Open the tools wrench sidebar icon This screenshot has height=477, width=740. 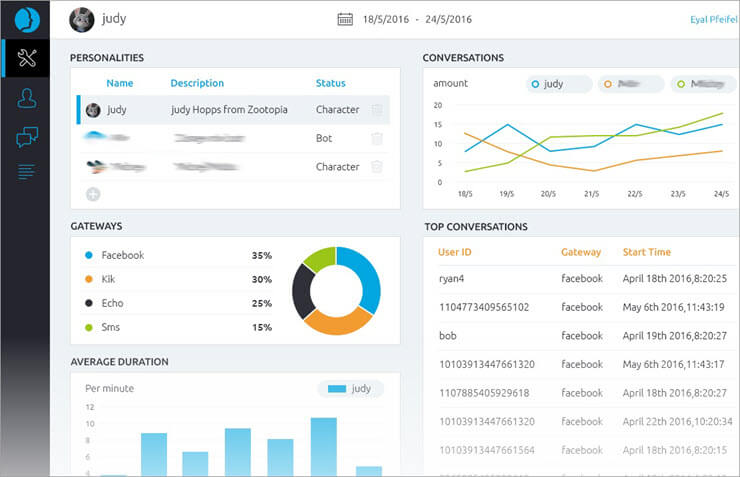coord(27,58)
